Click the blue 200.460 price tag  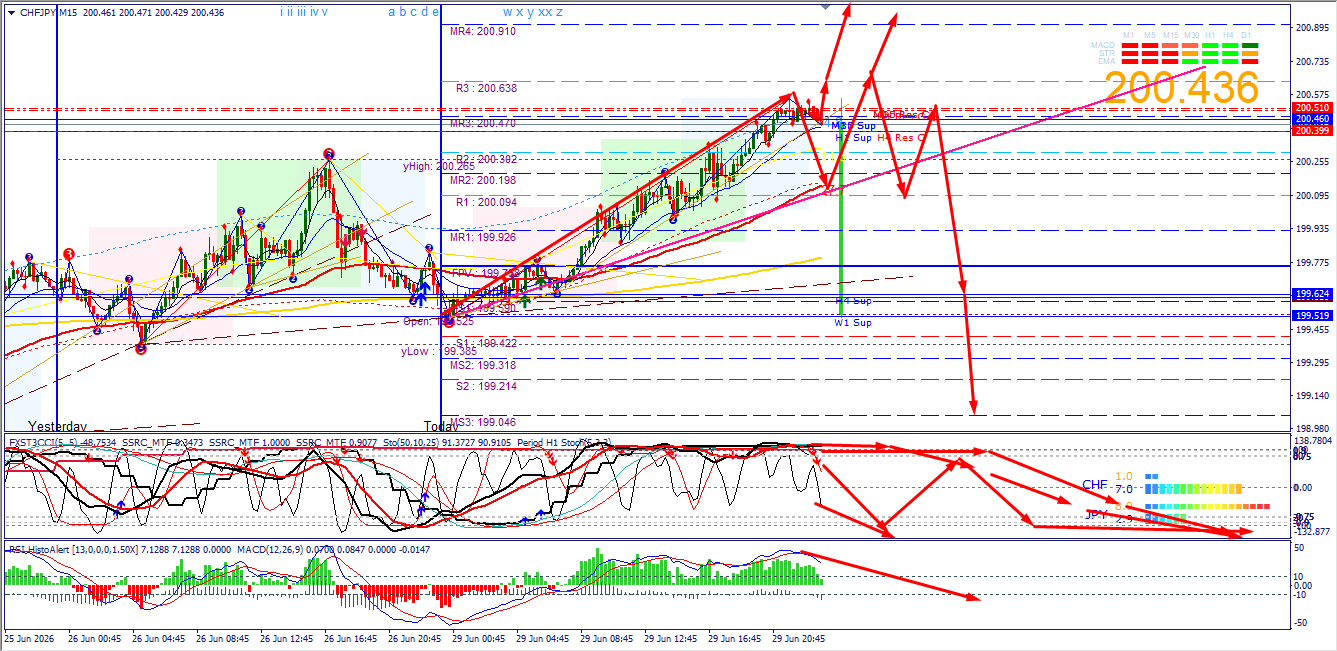point(1311,119)
